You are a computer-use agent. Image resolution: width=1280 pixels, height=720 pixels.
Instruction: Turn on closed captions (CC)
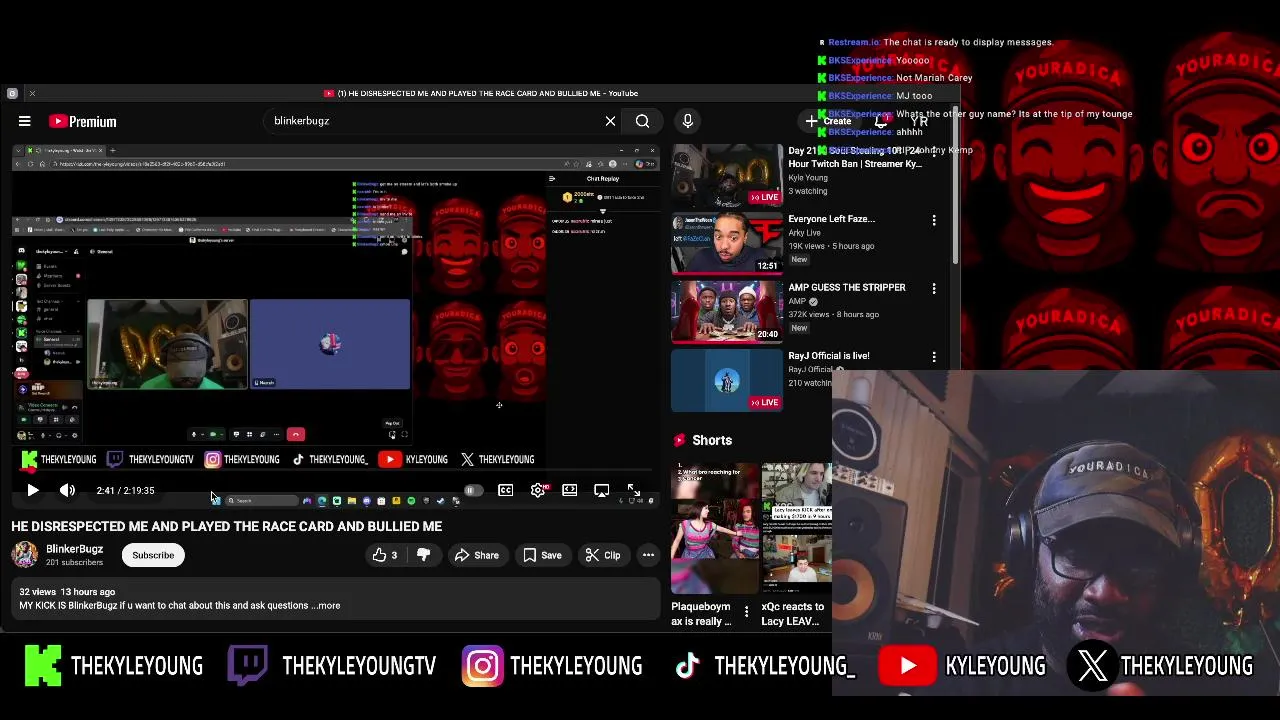(x=506, y=490)
